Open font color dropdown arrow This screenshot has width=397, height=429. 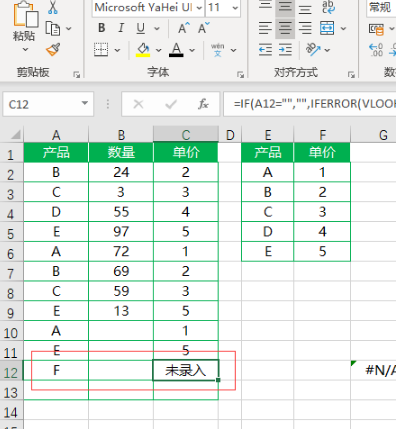192,50
